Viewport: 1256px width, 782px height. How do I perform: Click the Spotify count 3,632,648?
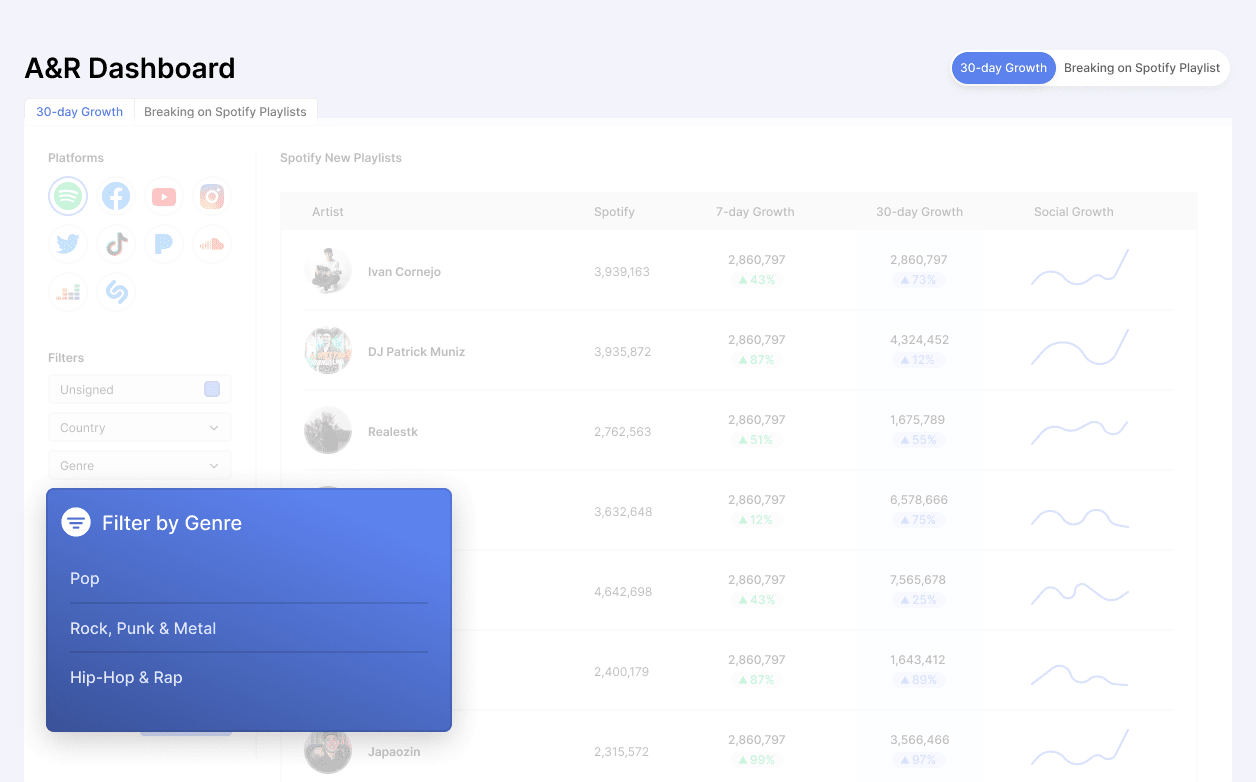622,512
